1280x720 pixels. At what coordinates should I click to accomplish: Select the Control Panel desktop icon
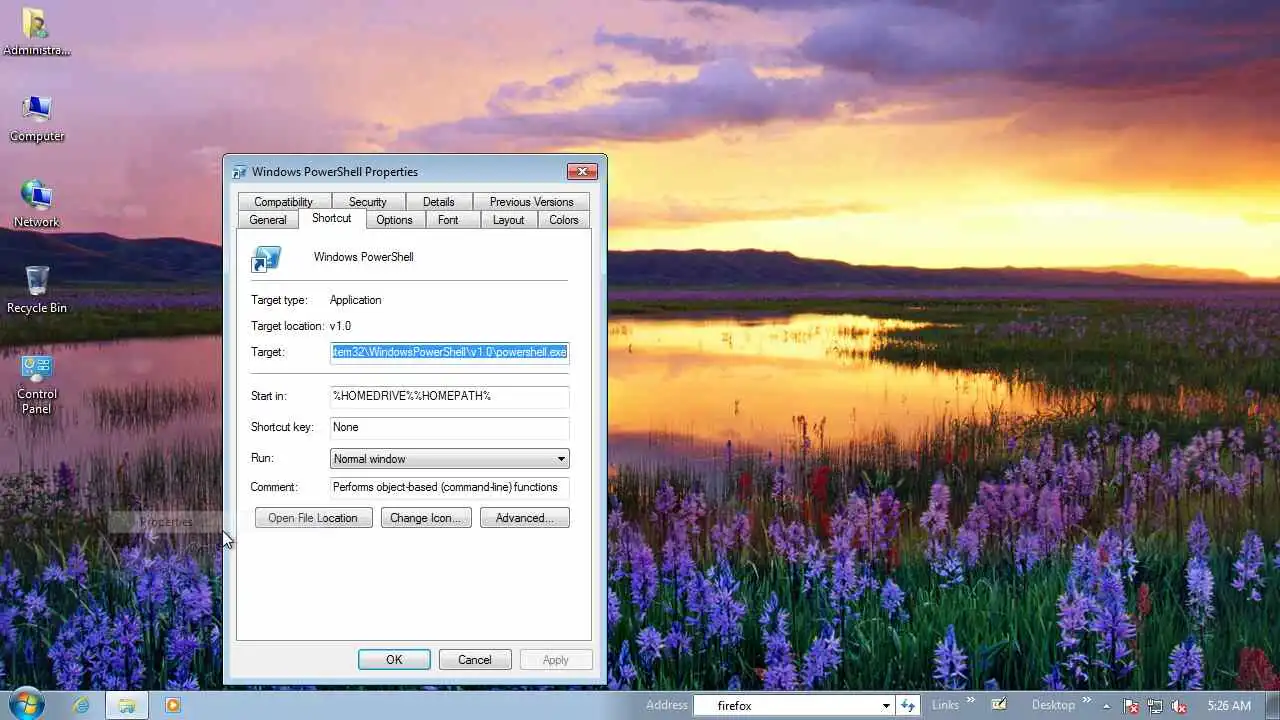point(37,383)
